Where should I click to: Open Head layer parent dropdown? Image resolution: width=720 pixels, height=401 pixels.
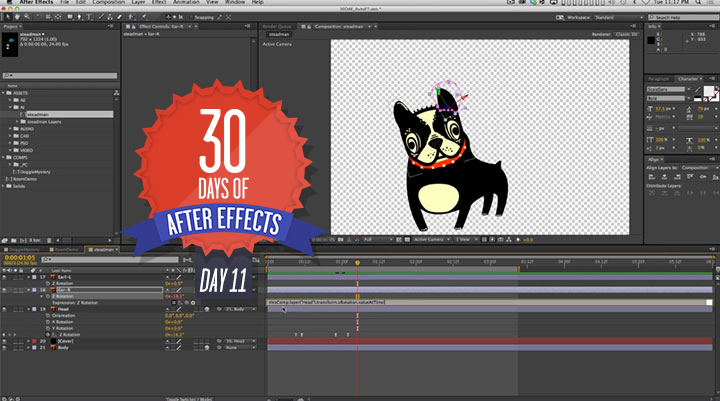click(x=240, y=309)
